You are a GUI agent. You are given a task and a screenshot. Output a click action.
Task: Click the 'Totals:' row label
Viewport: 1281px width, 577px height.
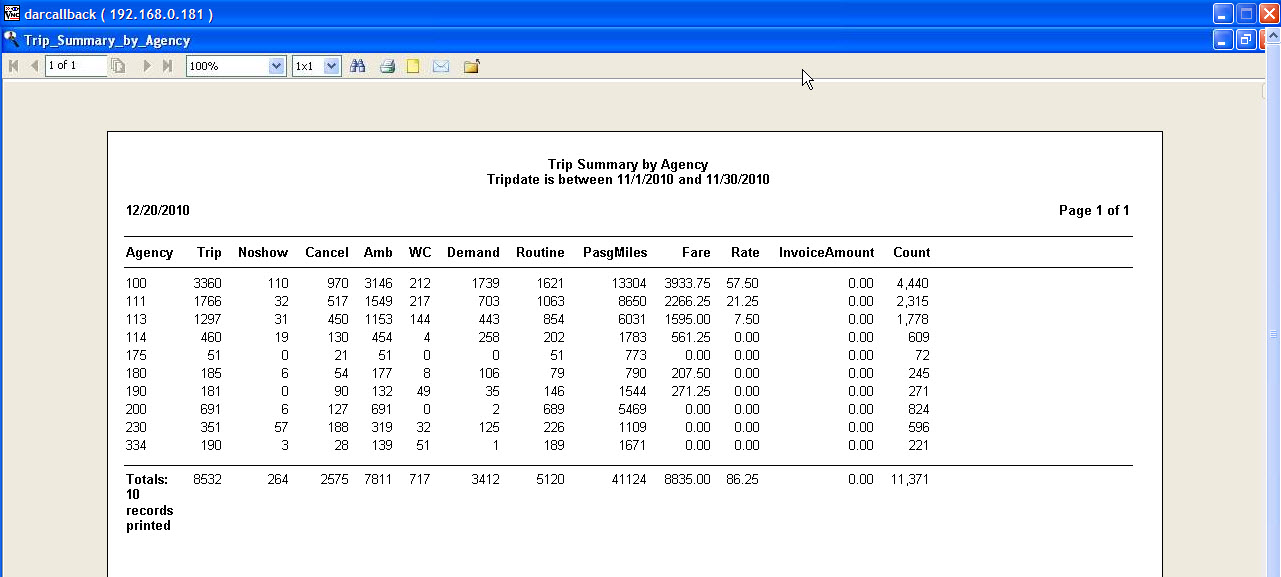tap(147, 480)
